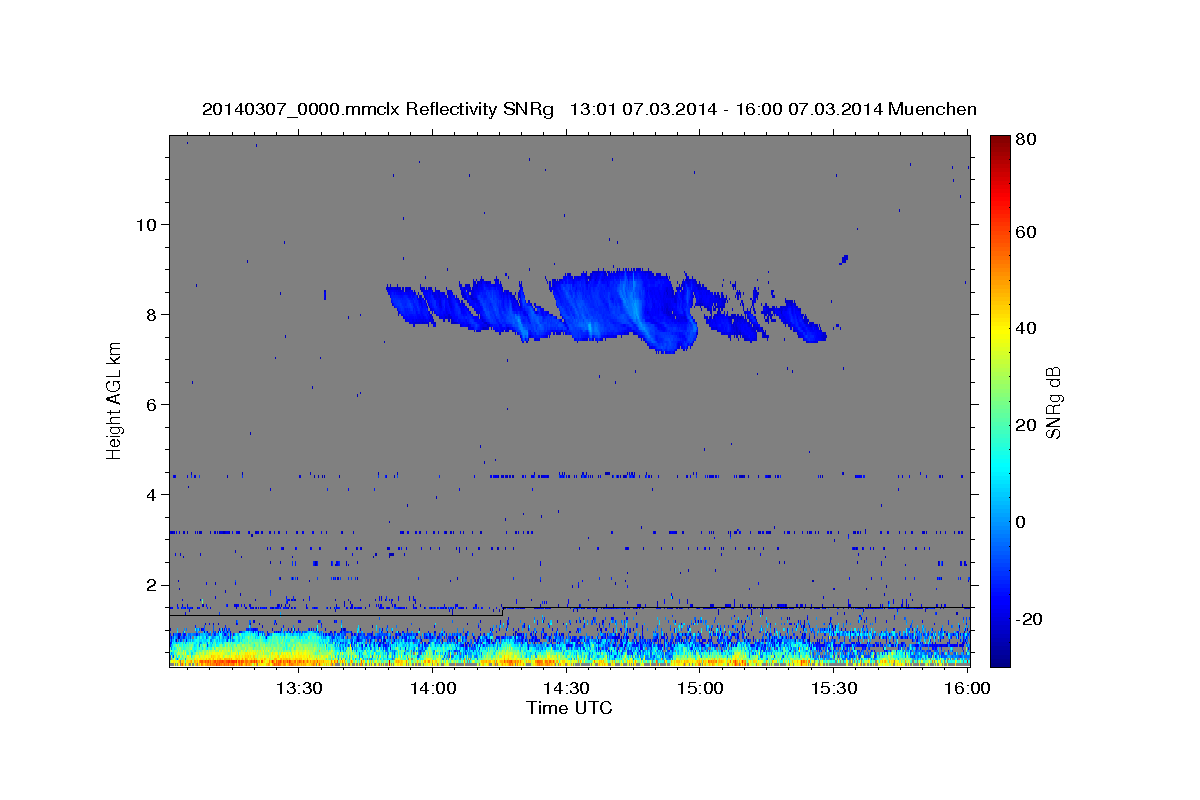Click the 8 km height tick label
The height and width of the screenshot is (800, 1200).
(151, 314)
